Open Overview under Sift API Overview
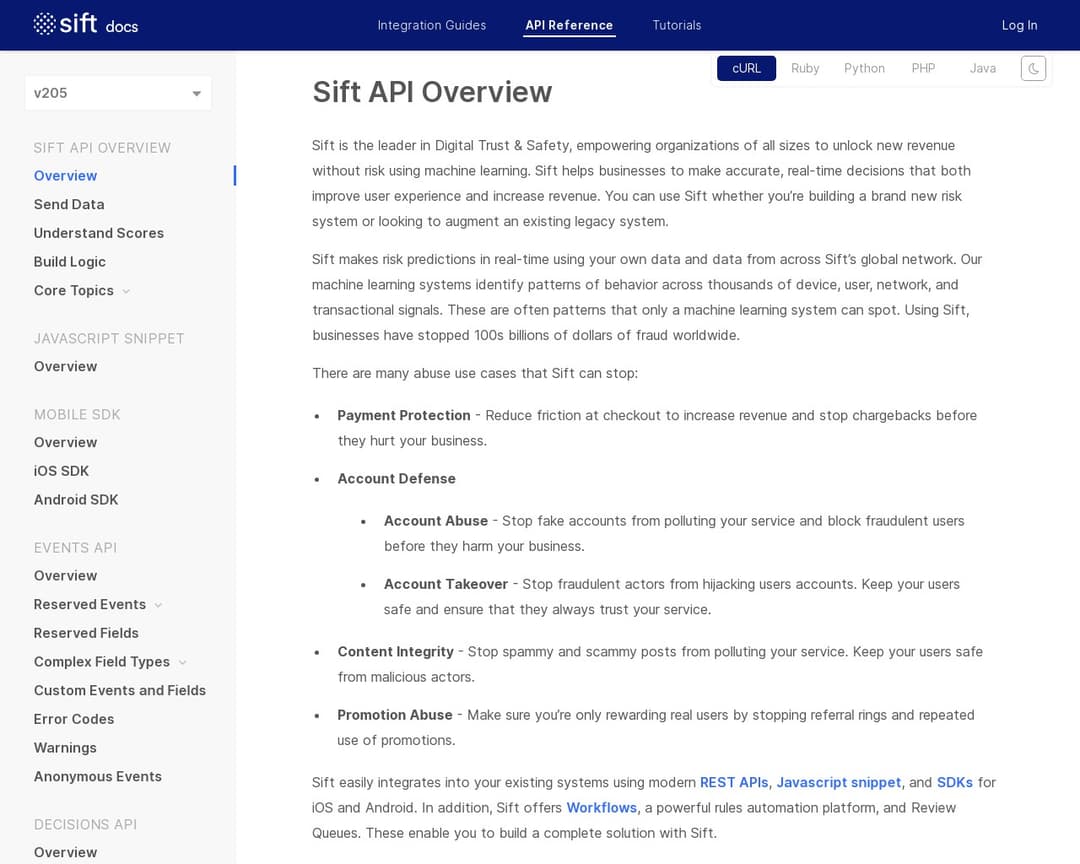The height and width of the screenshot is (864, 1080). pyautogui.click(x=65, y=176)
